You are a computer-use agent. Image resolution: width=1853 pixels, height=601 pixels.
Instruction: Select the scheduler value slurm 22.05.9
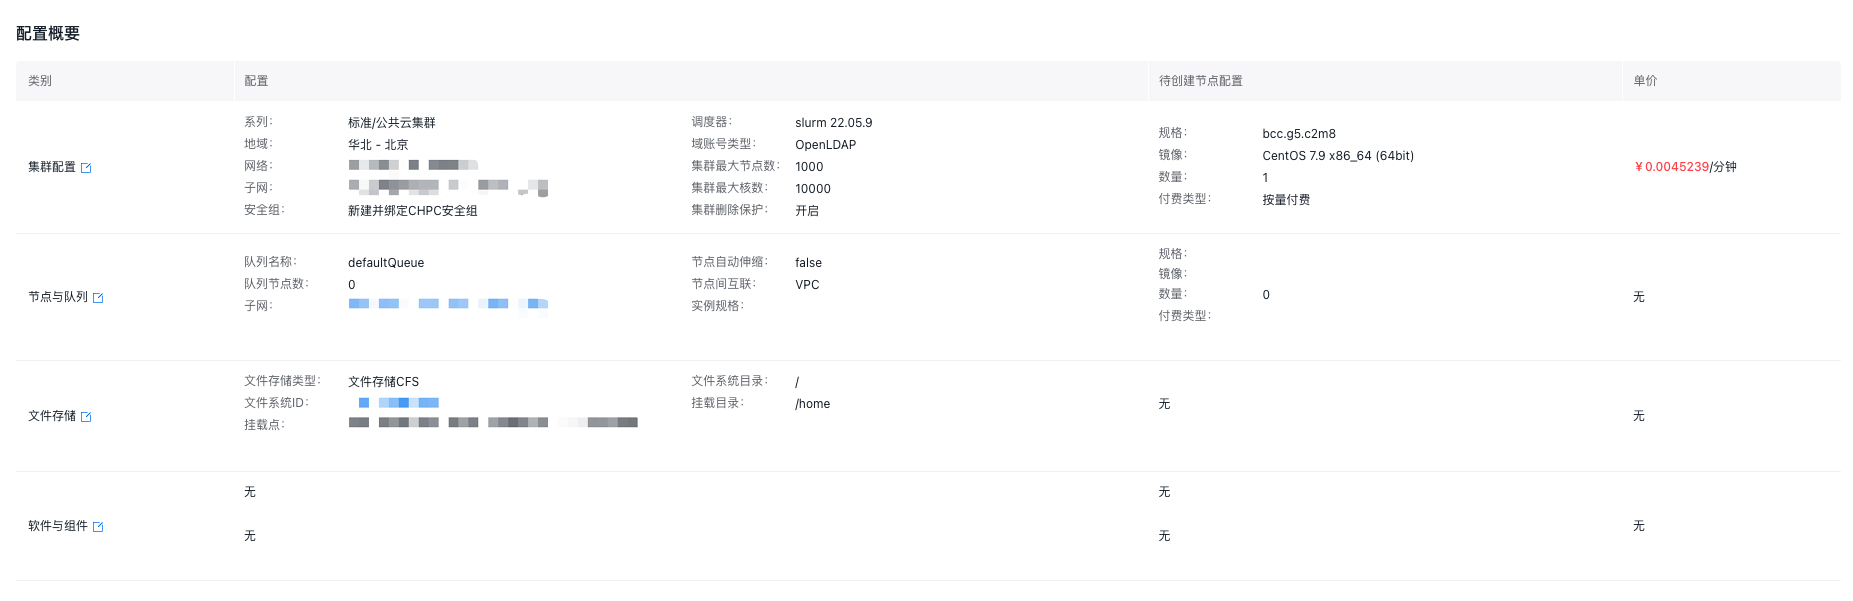(834, 123)
